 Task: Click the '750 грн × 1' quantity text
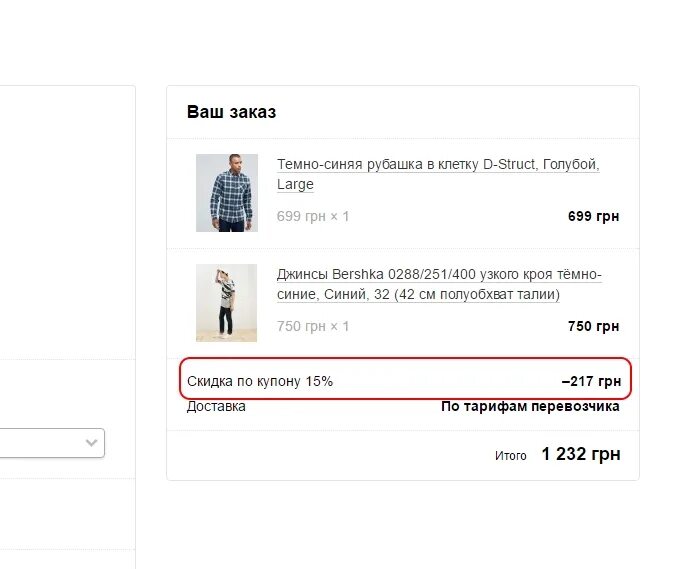click(313, 326)
